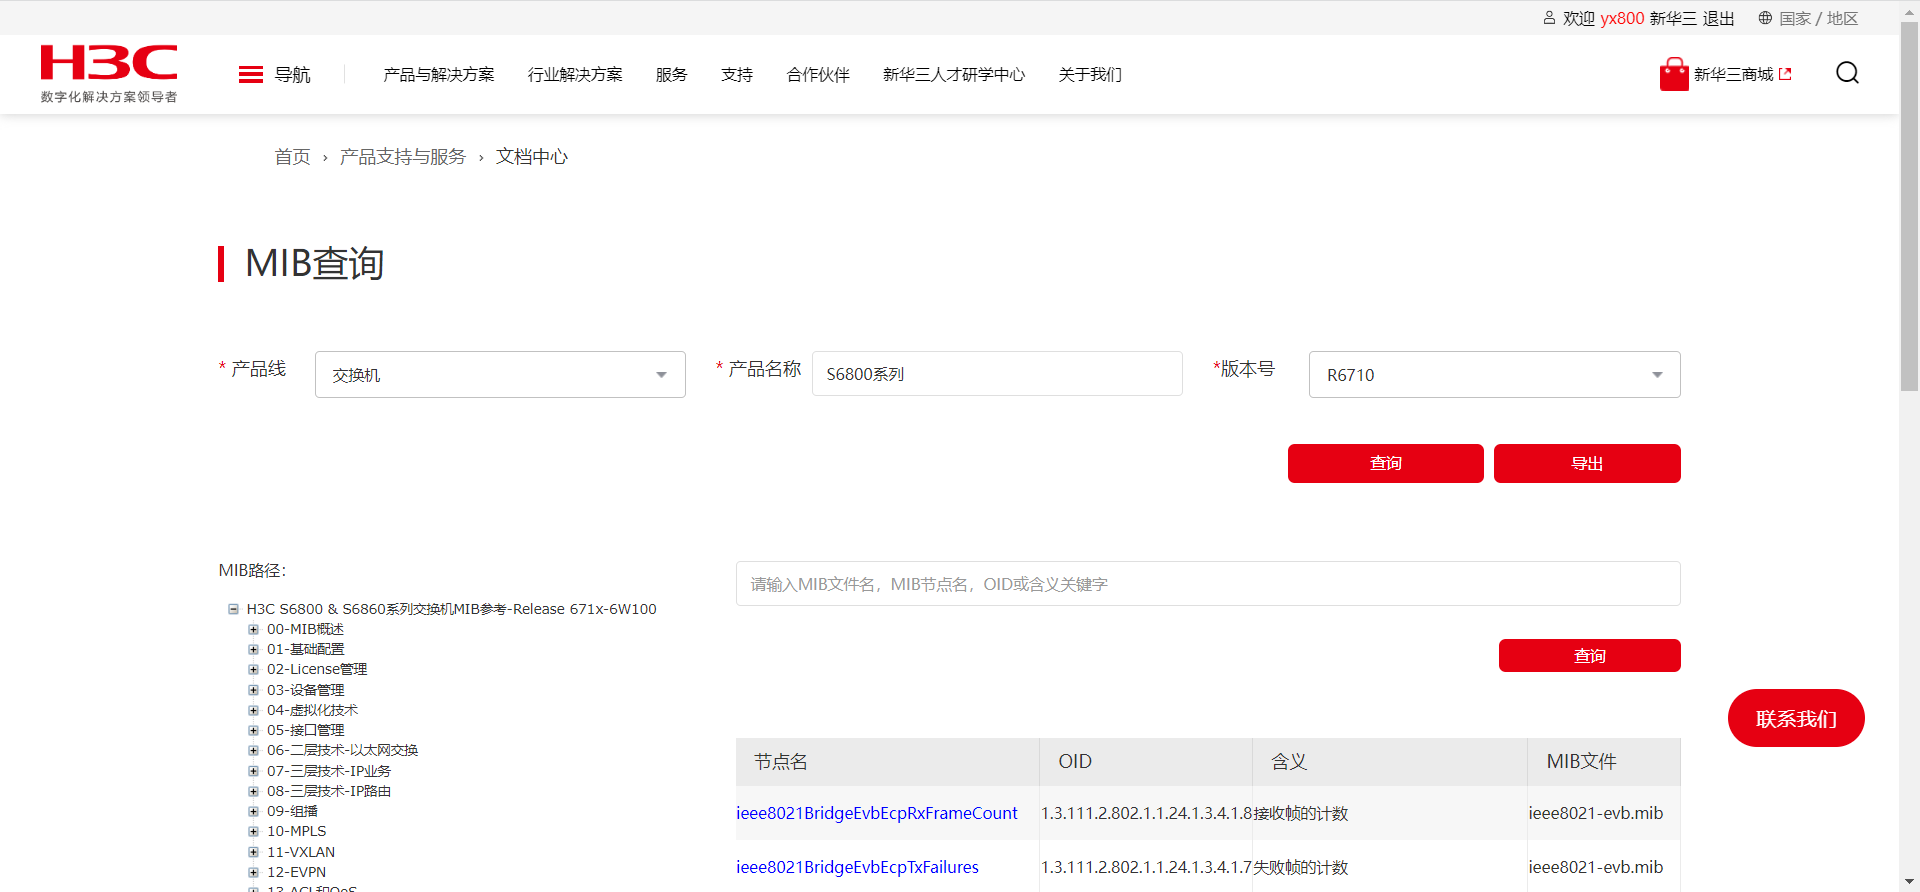Image resolution: width=1920 pixels, height=892 pixels.
Task: Expand the 02-License管理 tree node
Action: [253, 670]
